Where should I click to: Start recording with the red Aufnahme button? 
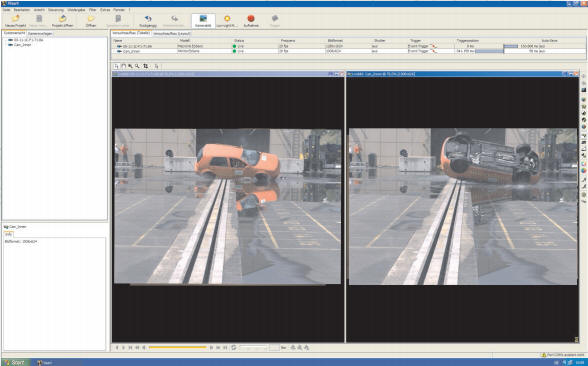(x=251, y=21)
